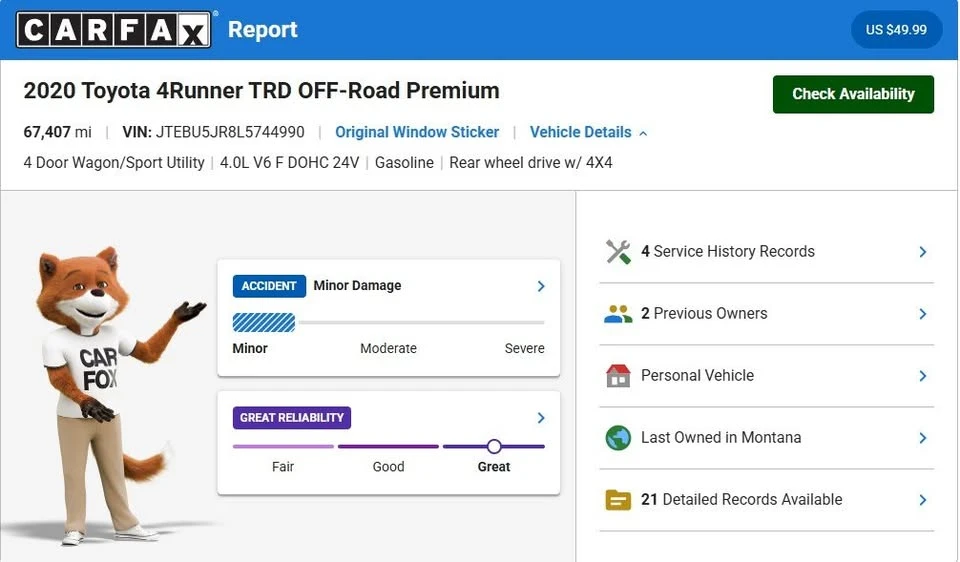The height and width of the screenshot is (562, 960).
Task: Click the Check Availability button
Action: pos(853,94)
